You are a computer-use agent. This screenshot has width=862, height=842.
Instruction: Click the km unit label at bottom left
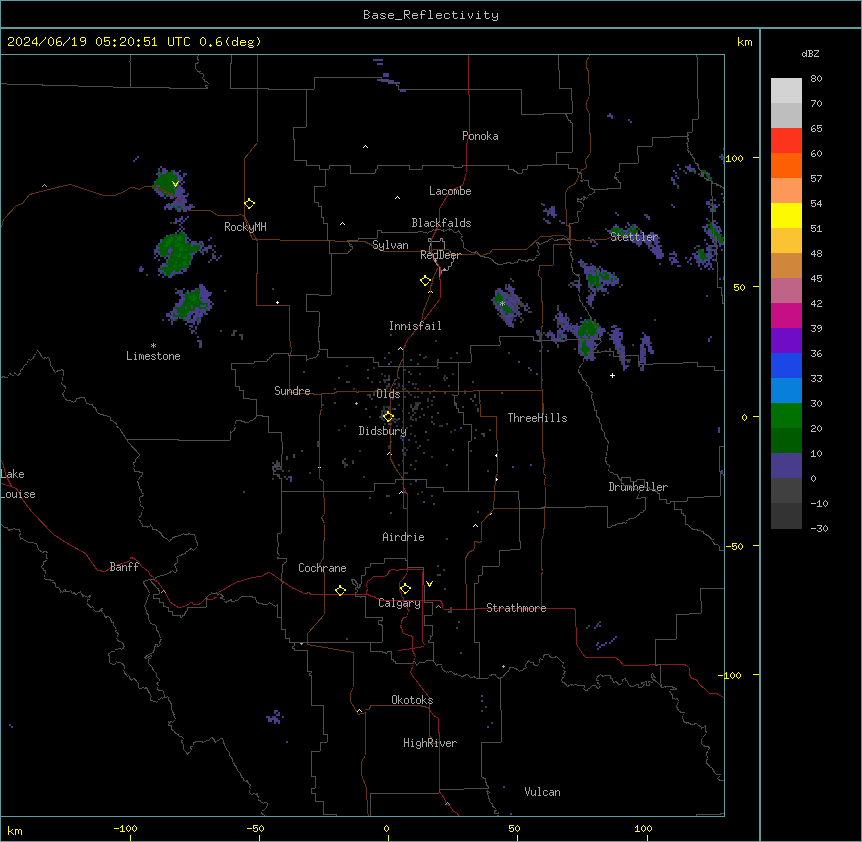(15, 831)
